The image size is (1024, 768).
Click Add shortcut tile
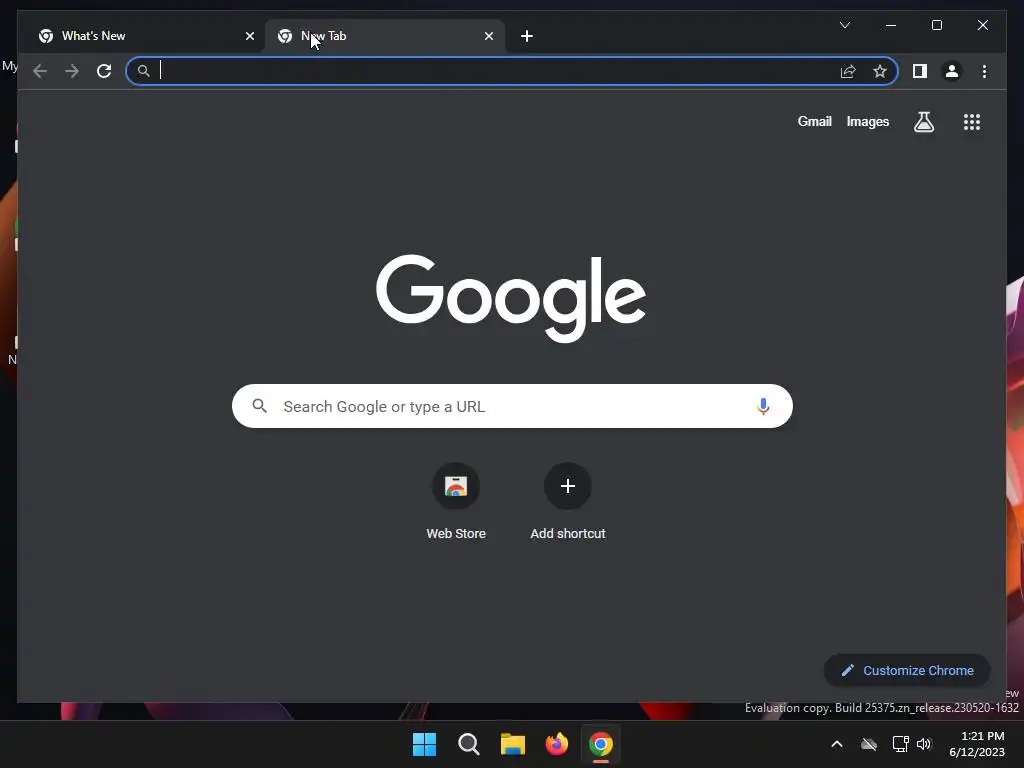click(568, 502)
